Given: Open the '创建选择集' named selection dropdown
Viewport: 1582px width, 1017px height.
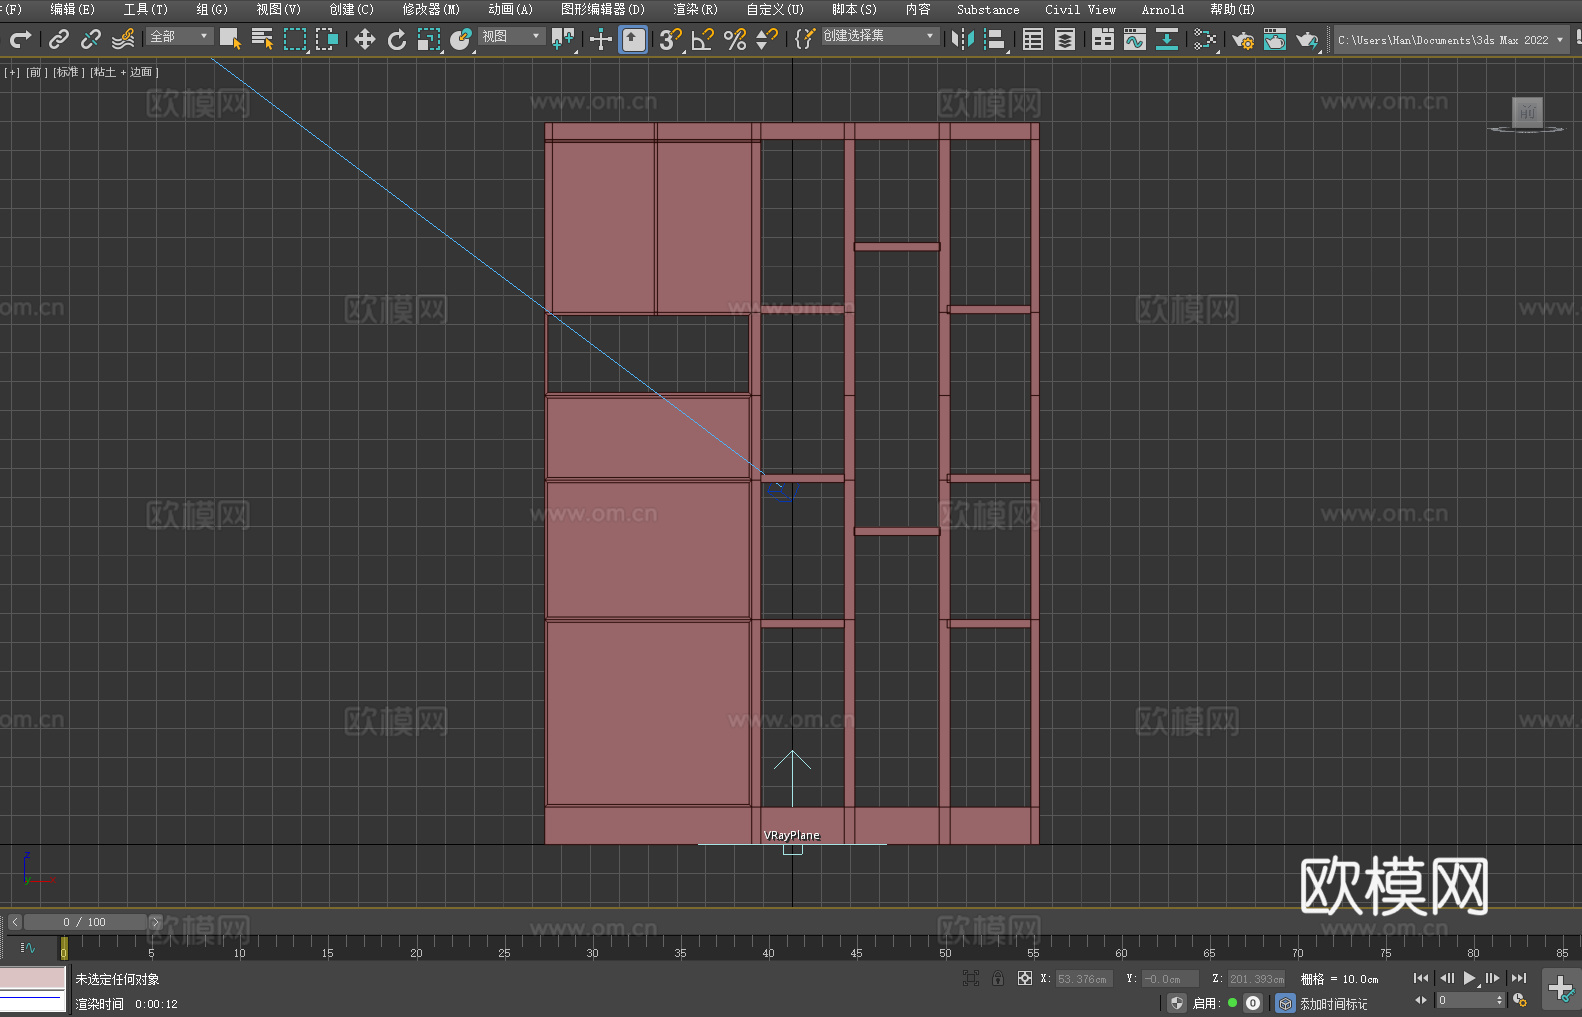Looking at the screenshot, I should click(x=880, y=36).
